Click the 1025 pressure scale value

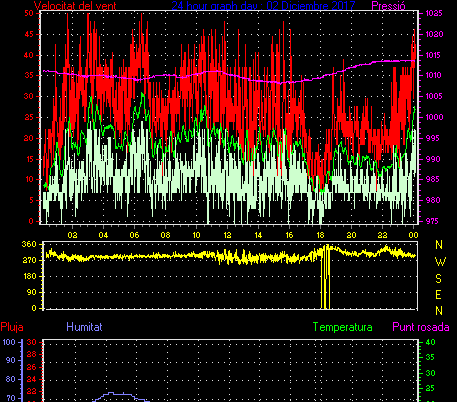tap(434, 13)
